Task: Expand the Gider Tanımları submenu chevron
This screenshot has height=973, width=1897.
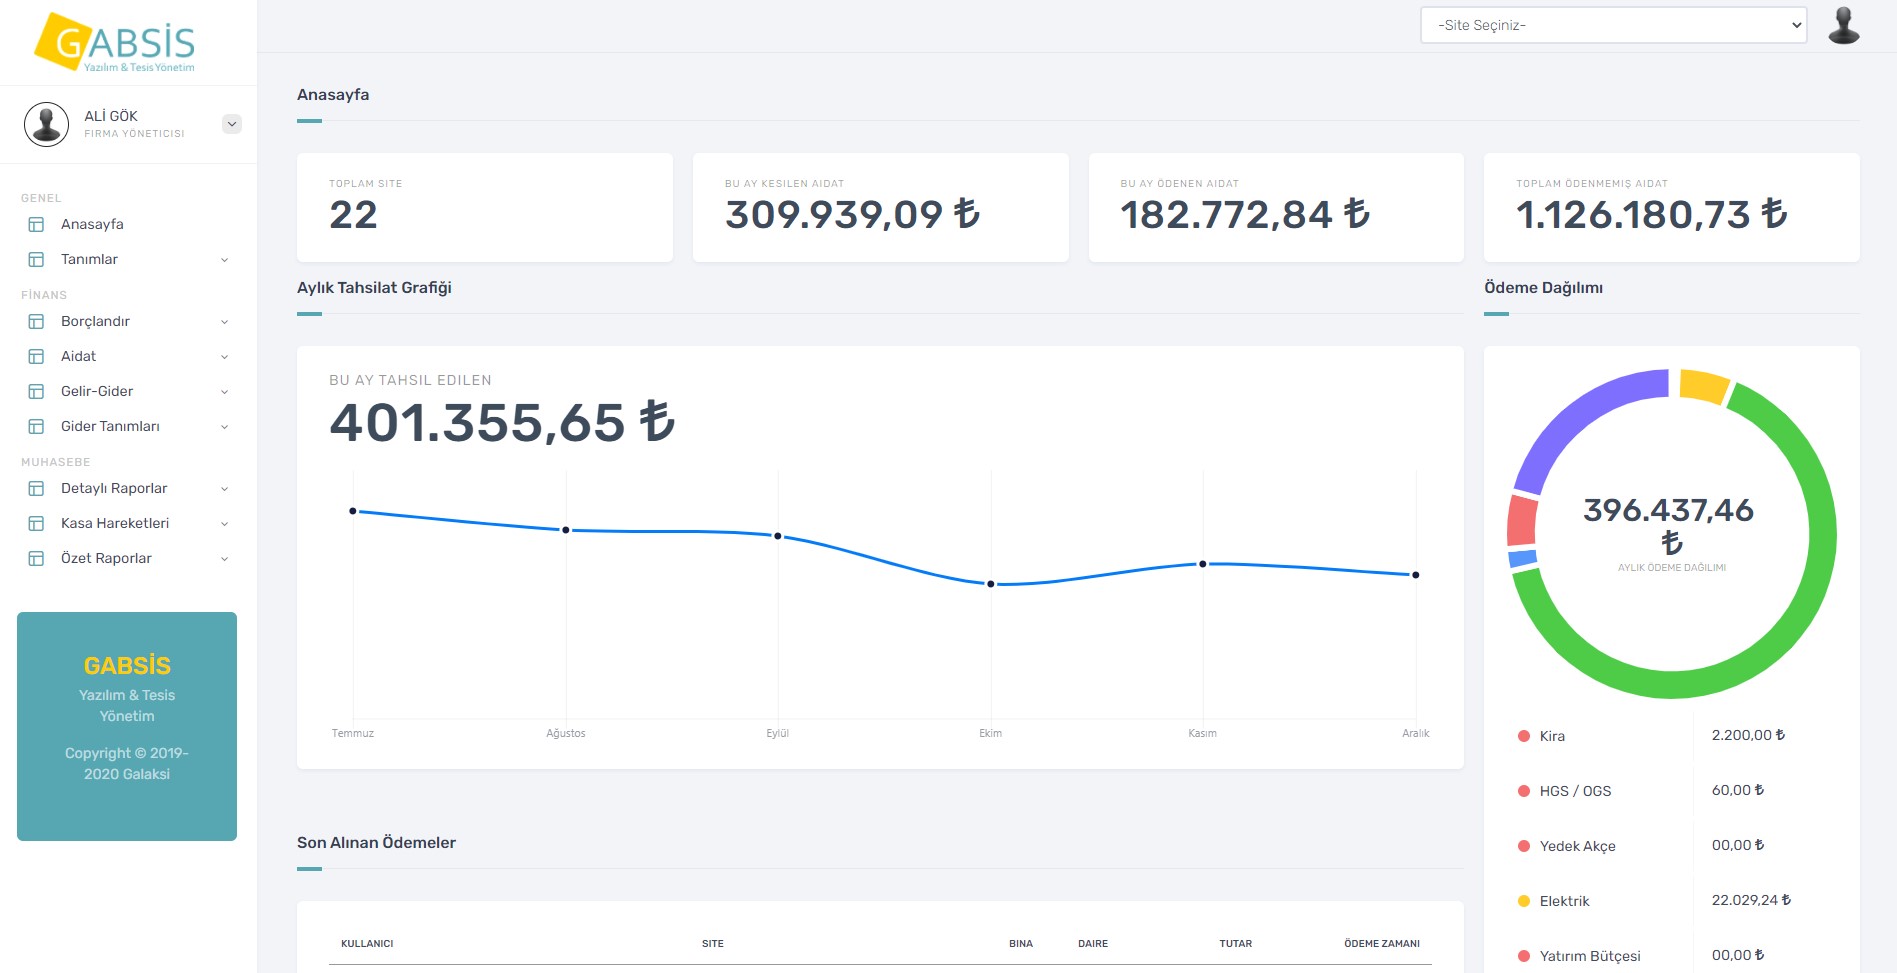Action: (x=224, y=427)
